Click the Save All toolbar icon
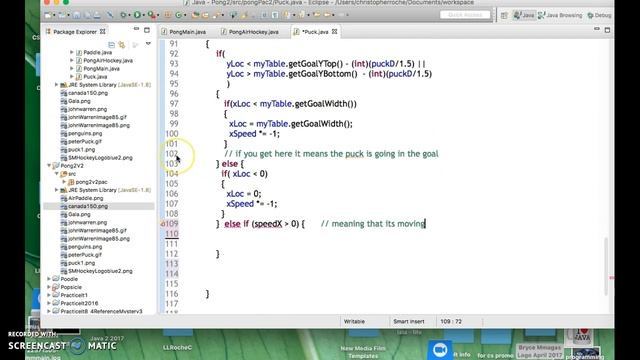 (87, 15)
